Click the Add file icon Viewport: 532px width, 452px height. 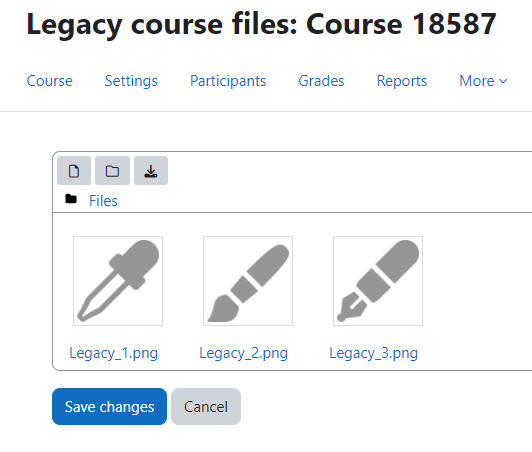[74, 171]
